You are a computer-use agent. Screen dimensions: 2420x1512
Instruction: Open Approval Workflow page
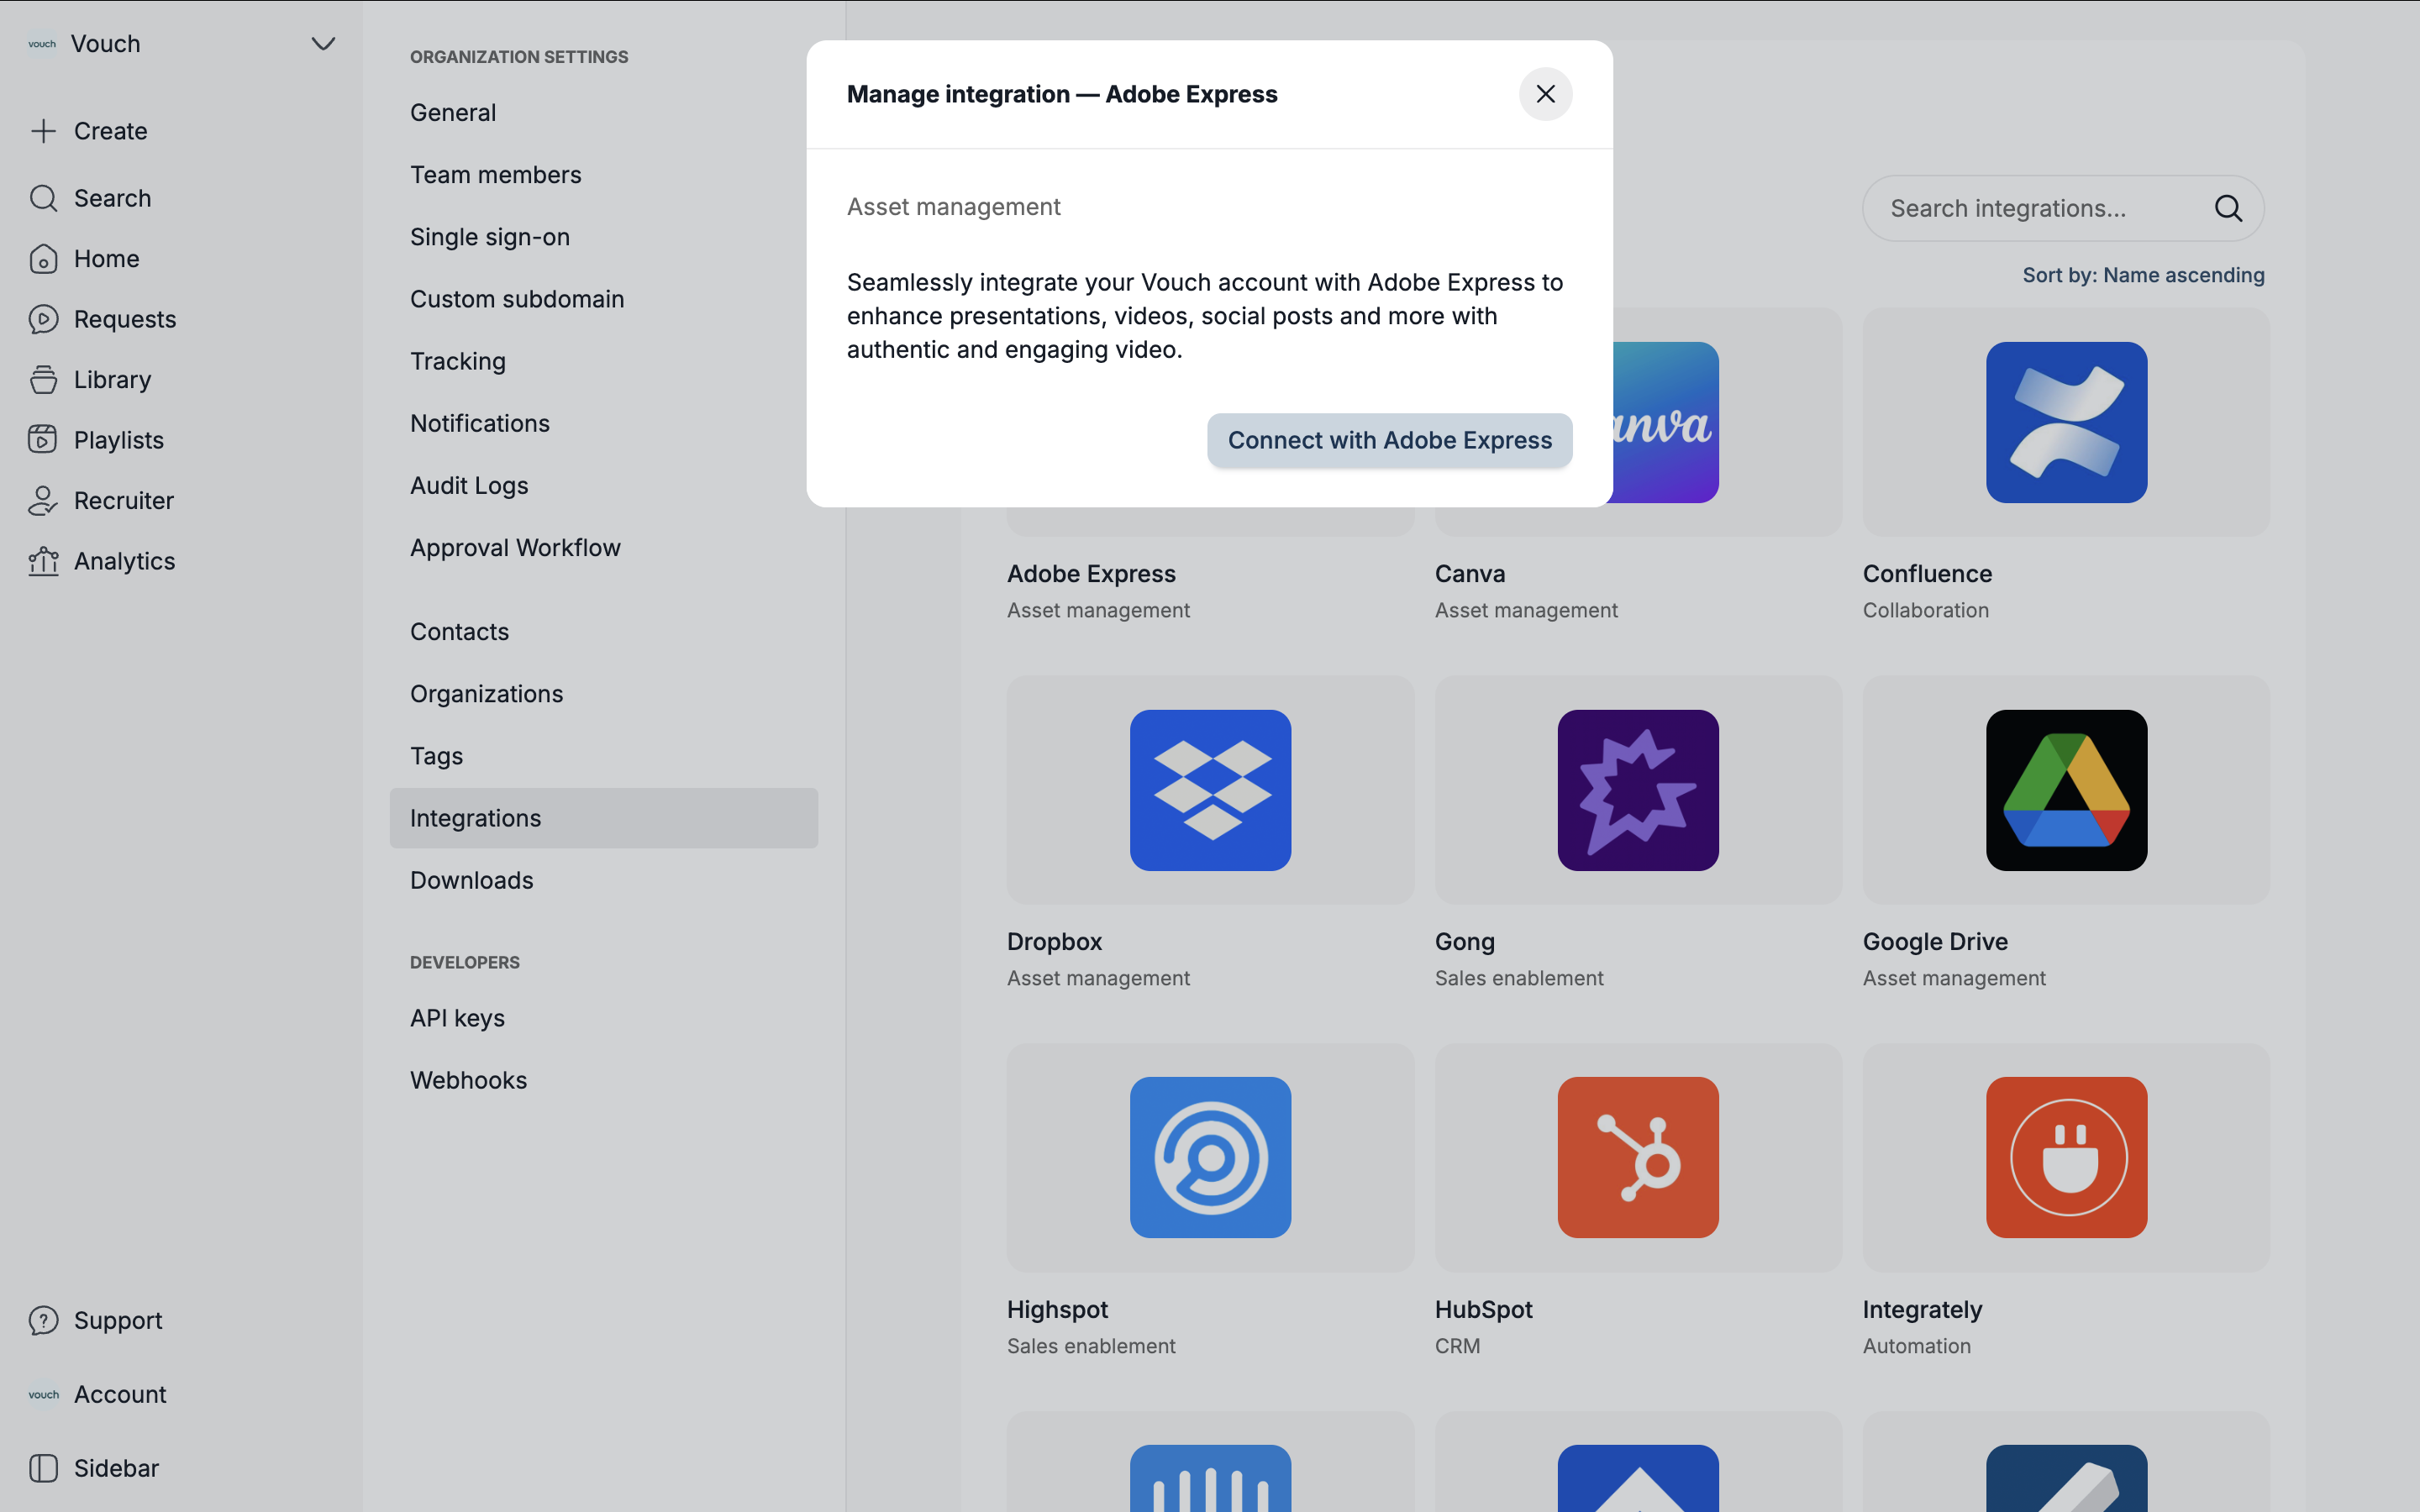click(x=603, y=548)
